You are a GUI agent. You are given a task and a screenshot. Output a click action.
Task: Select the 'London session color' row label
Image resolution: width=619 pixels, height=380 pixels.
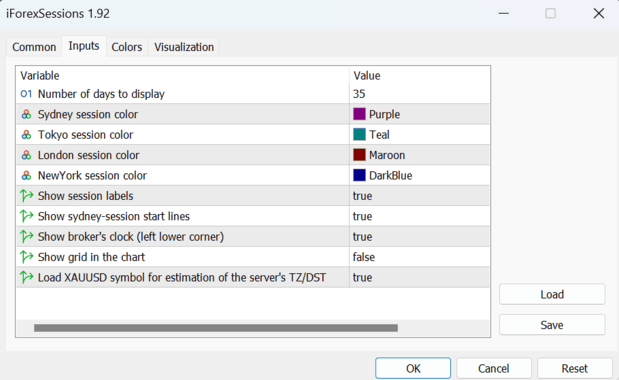pos(88,155)
